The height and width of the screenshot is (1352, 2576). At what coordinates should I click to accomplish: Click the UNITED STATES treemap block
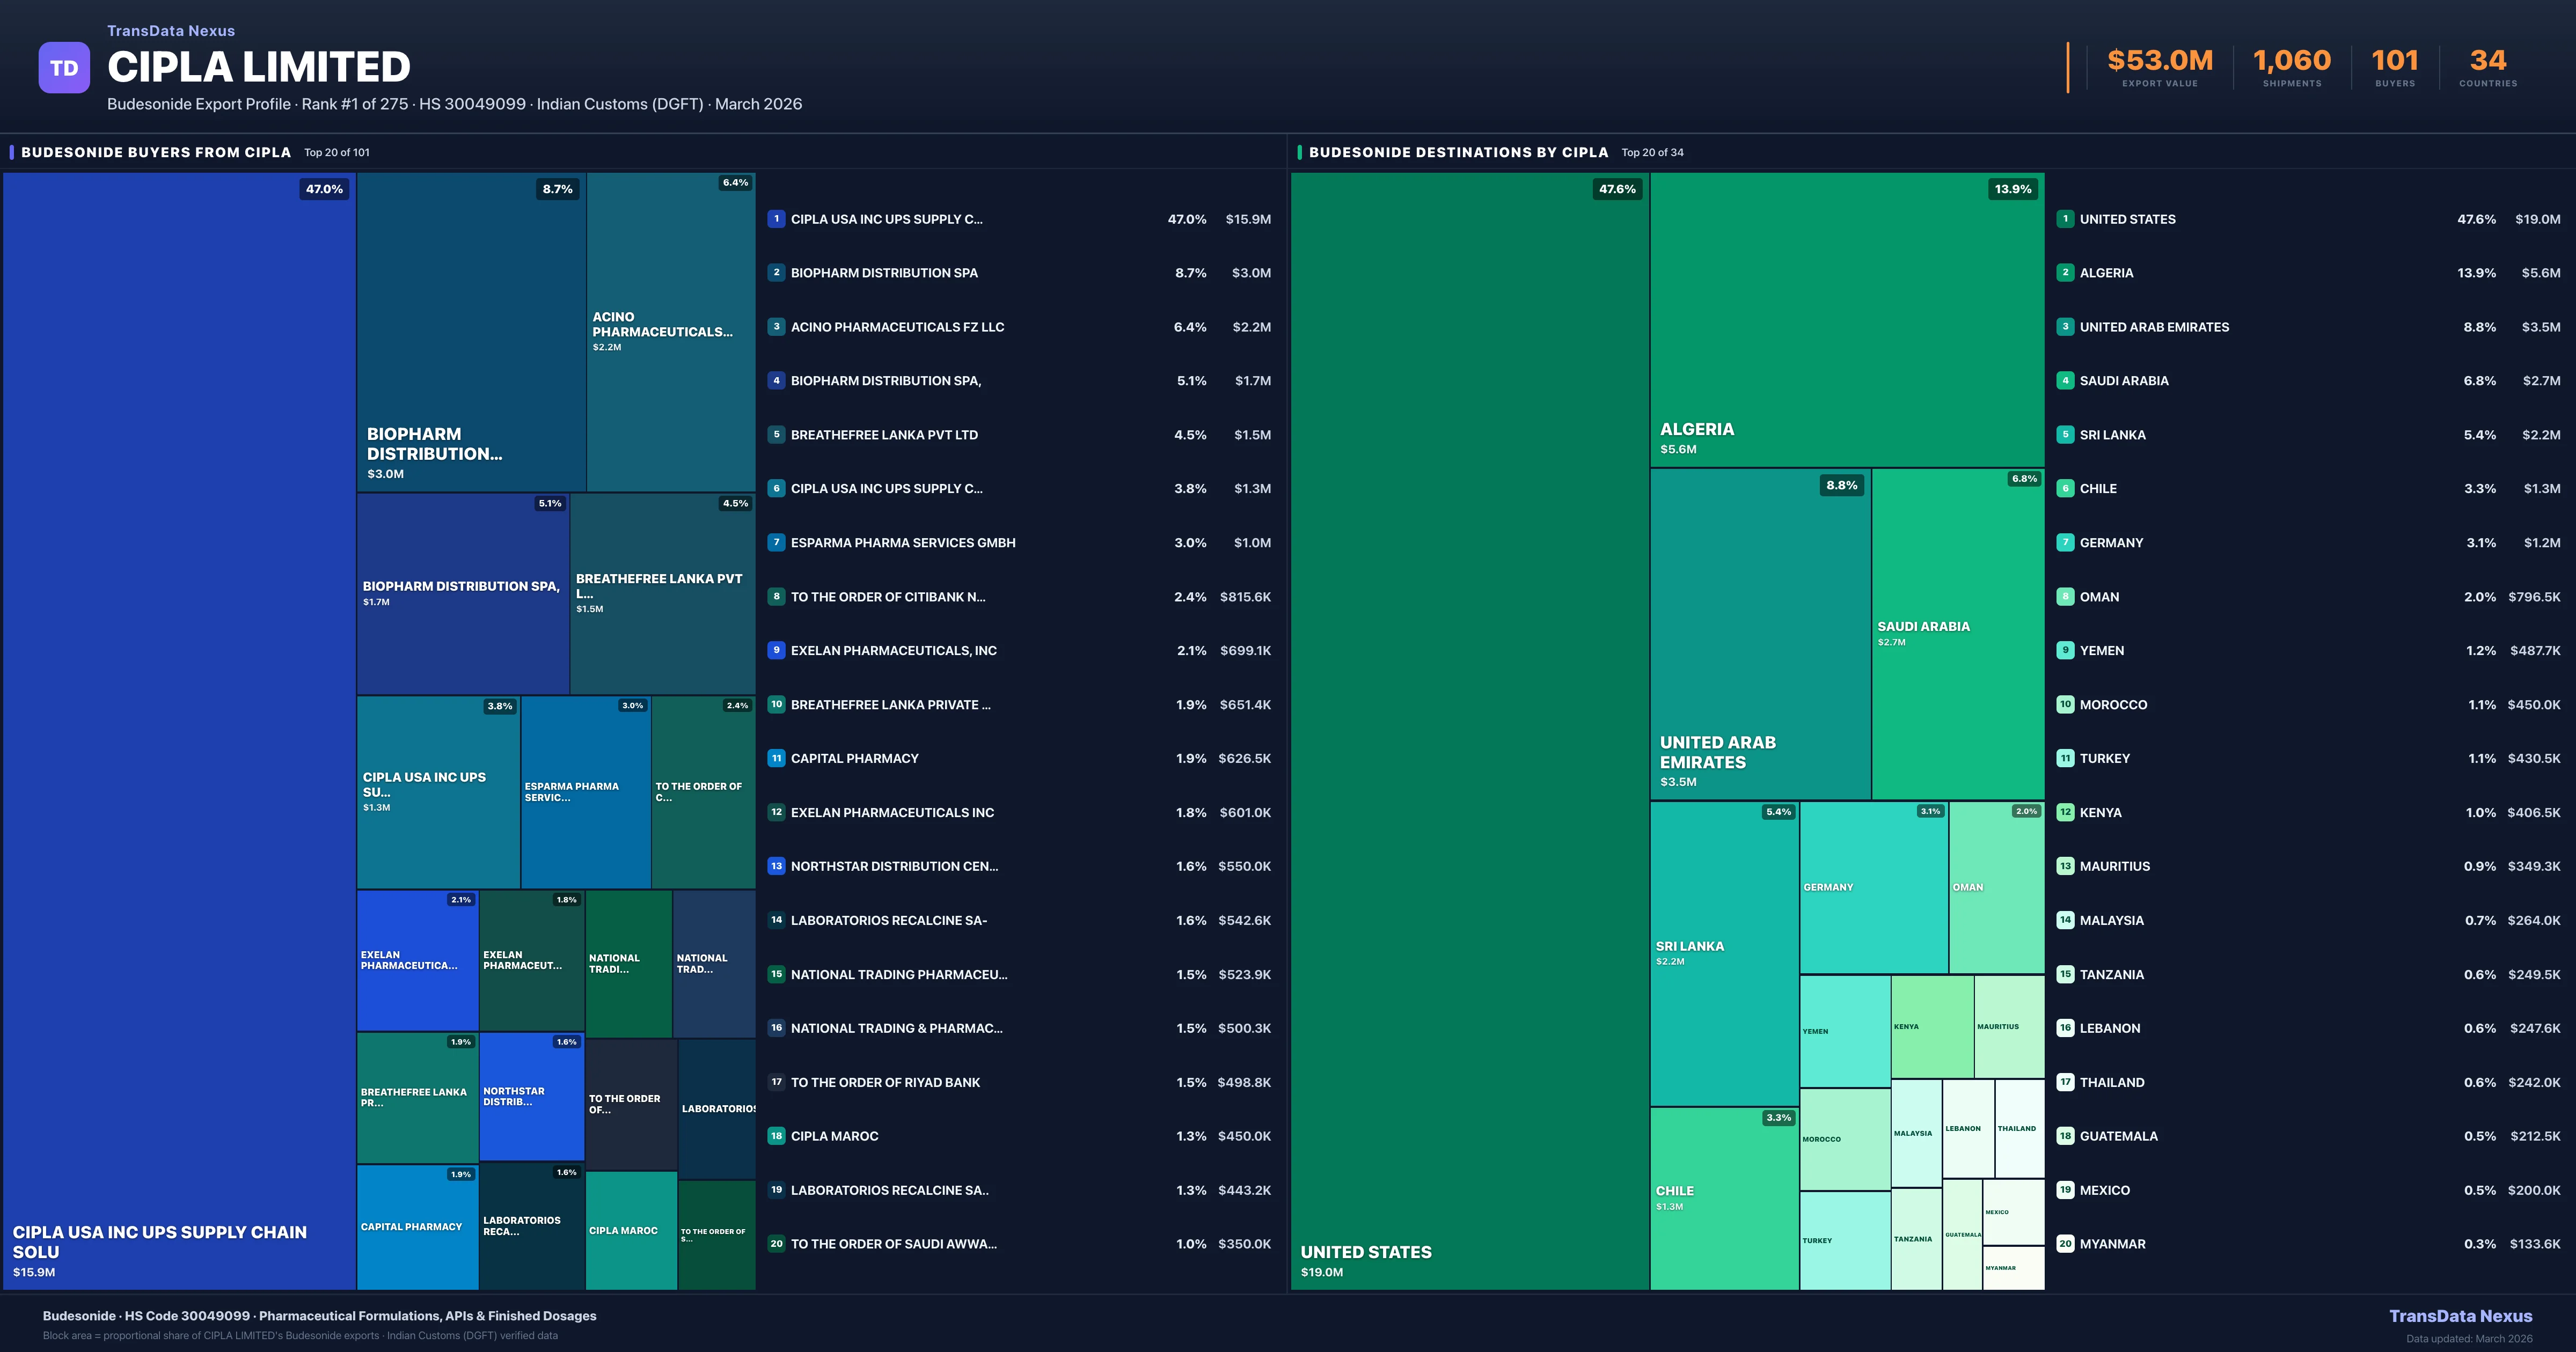pyautogui.click(x=1469, y=730)
